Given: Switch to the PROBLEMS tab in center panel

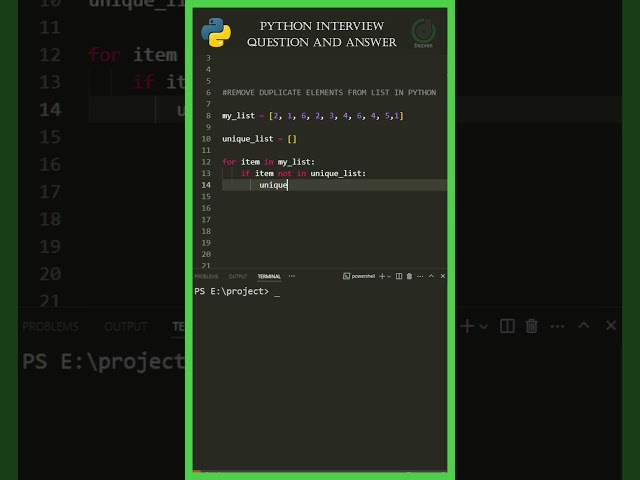Looking at the screenshot, I should pyautogui.click(x=207, y=276).
